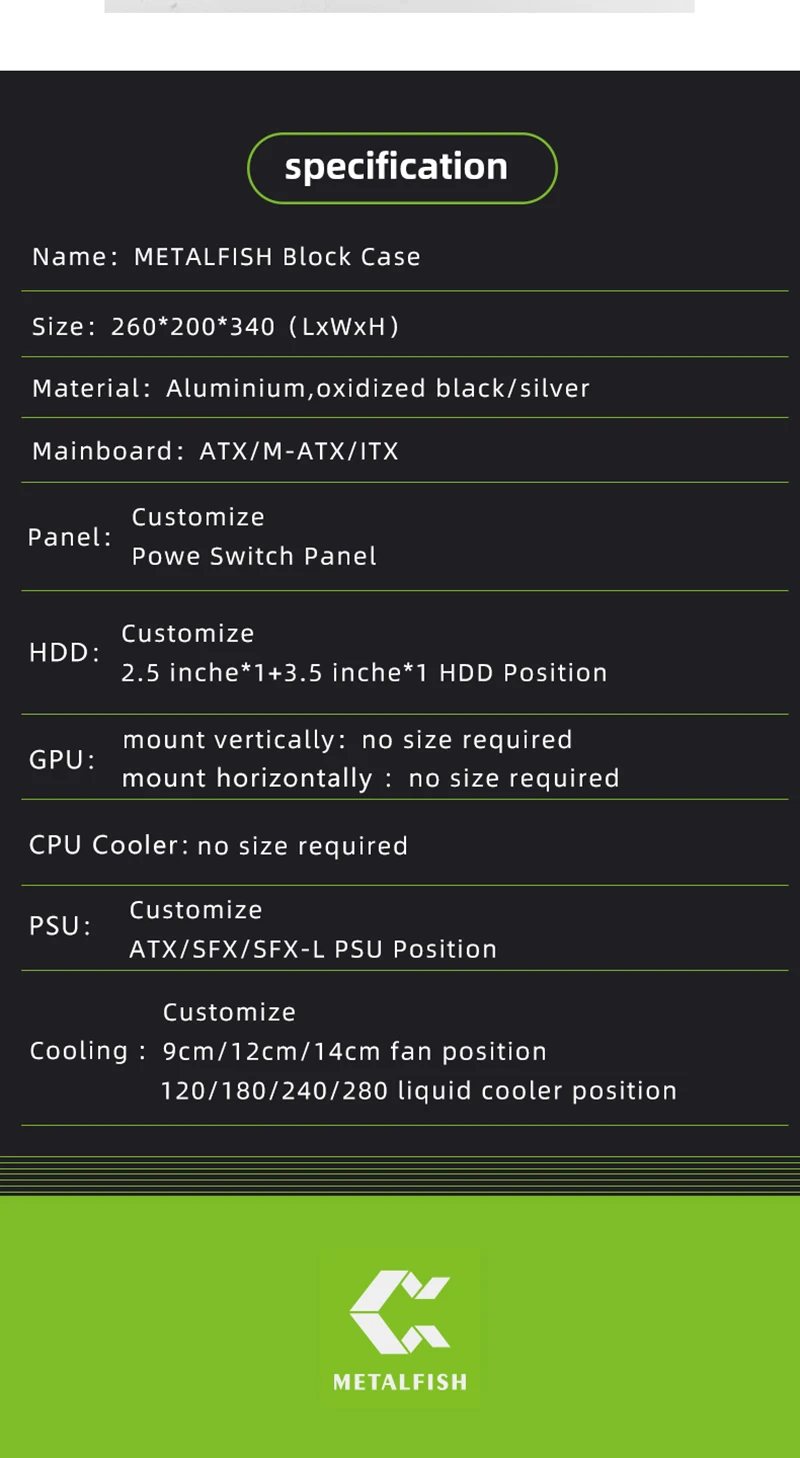
Task: Click the "Aluminium,oxidized black/silver" material text
Action: click(x=378, y=388)
